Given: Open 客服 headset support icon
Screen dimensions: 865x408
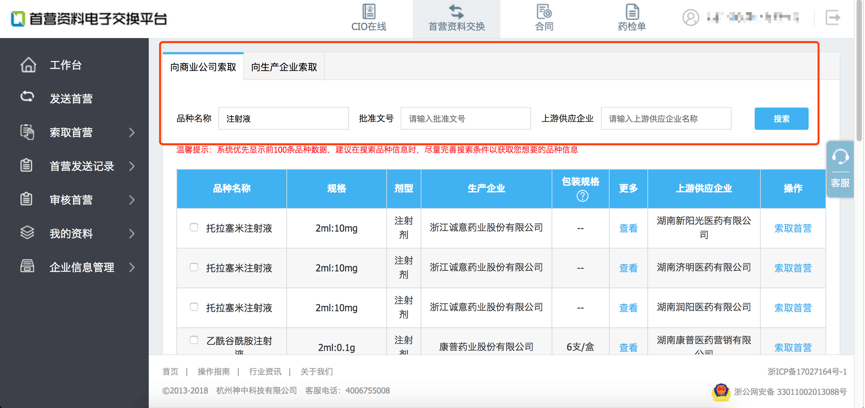Looking at the screenshot, I should click(840, 158).
